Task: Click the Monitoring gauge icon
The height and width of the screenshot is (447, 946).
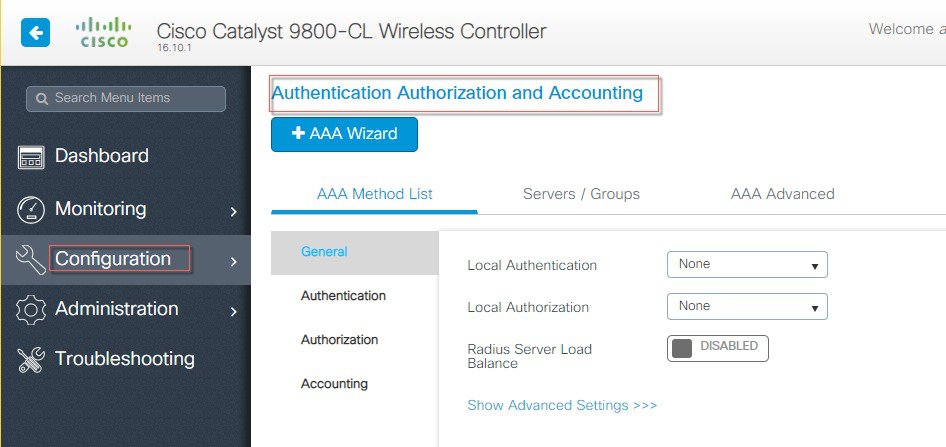Action: [31, 209]
